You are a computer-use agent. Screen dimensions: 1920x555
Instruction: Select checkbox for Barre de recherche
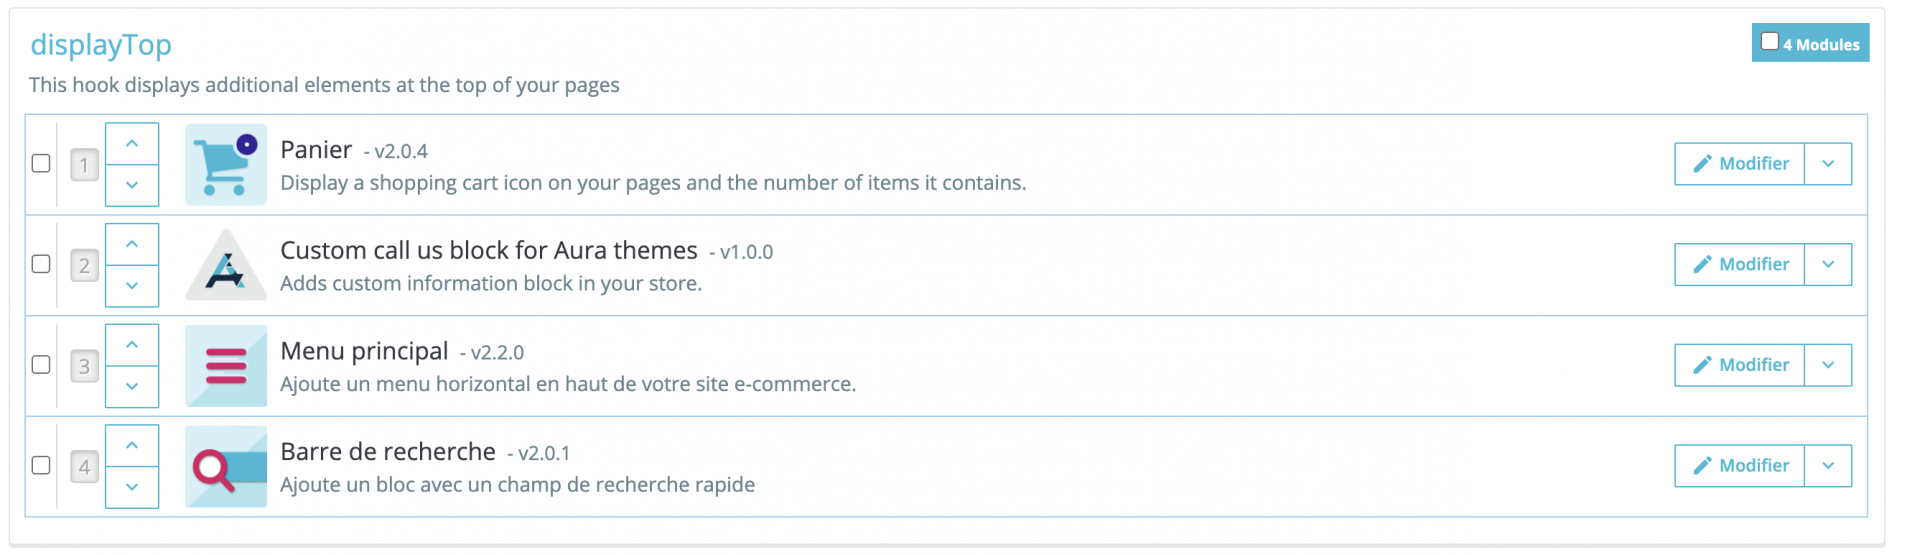click(41, 466)
